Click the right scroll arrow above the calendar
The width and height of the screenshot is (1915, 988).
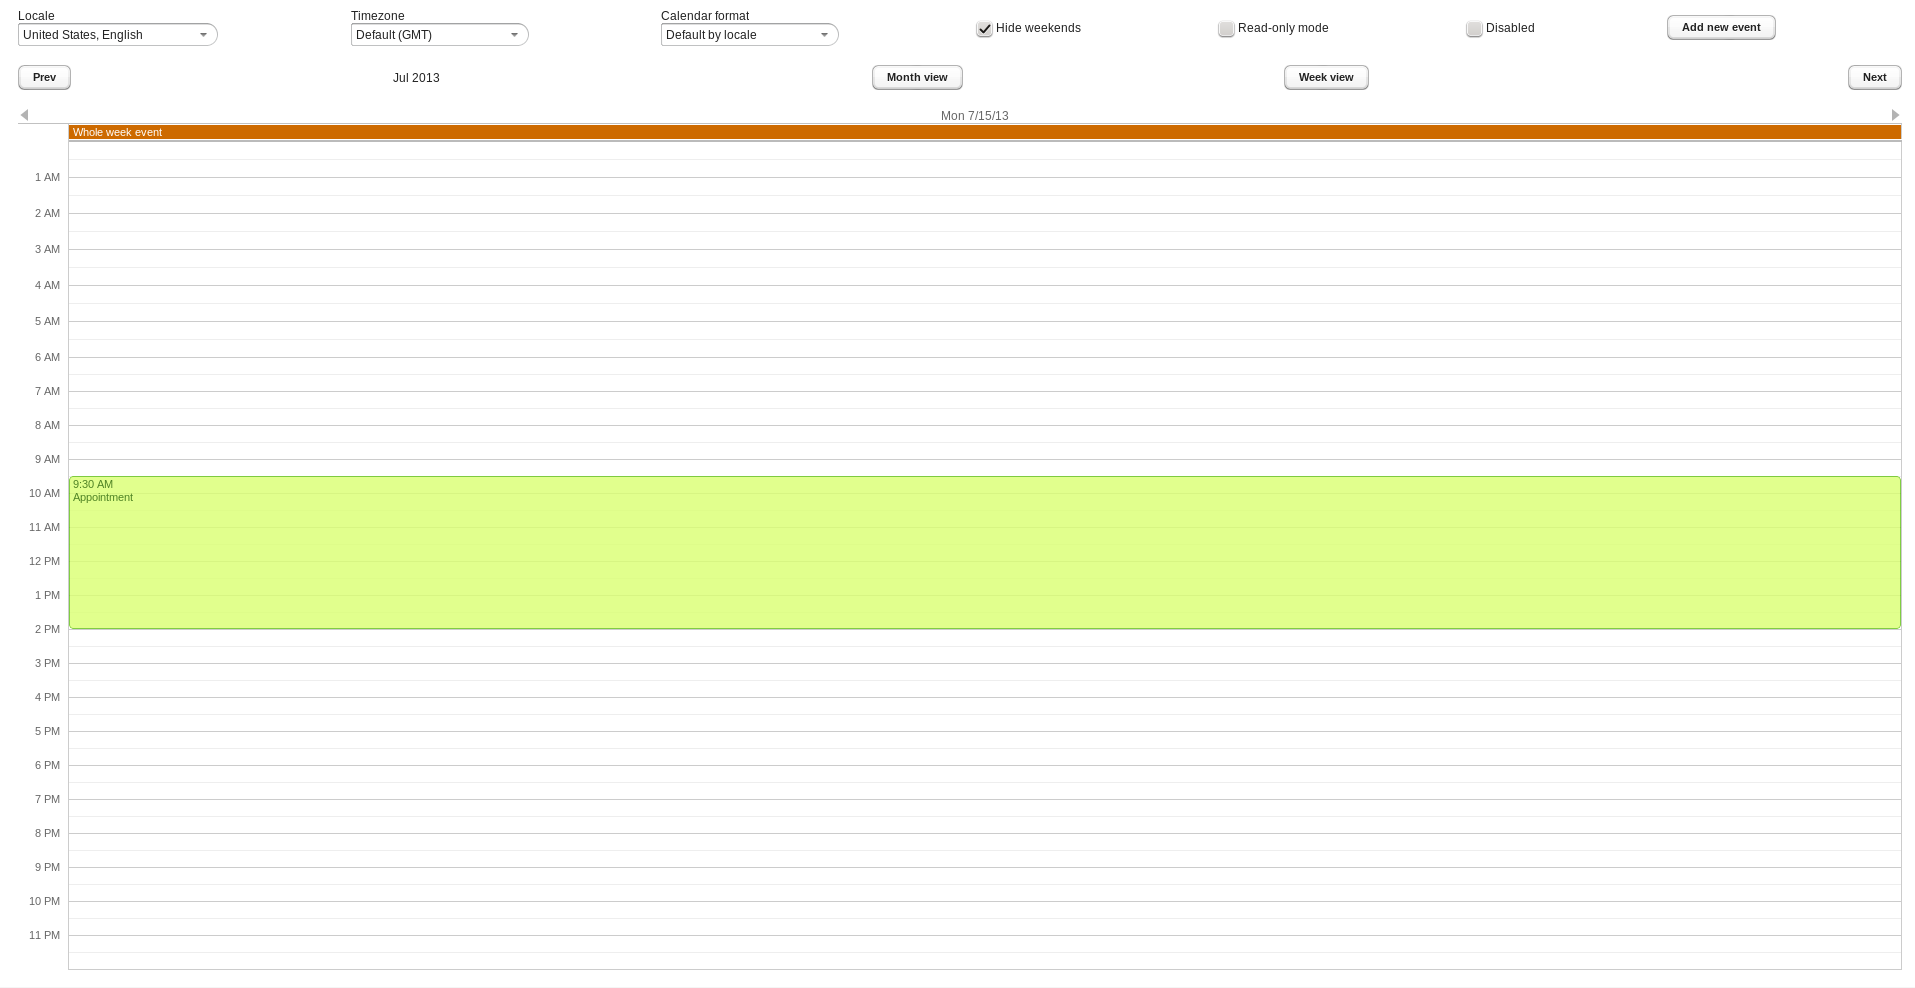[x=1895, y=115]
